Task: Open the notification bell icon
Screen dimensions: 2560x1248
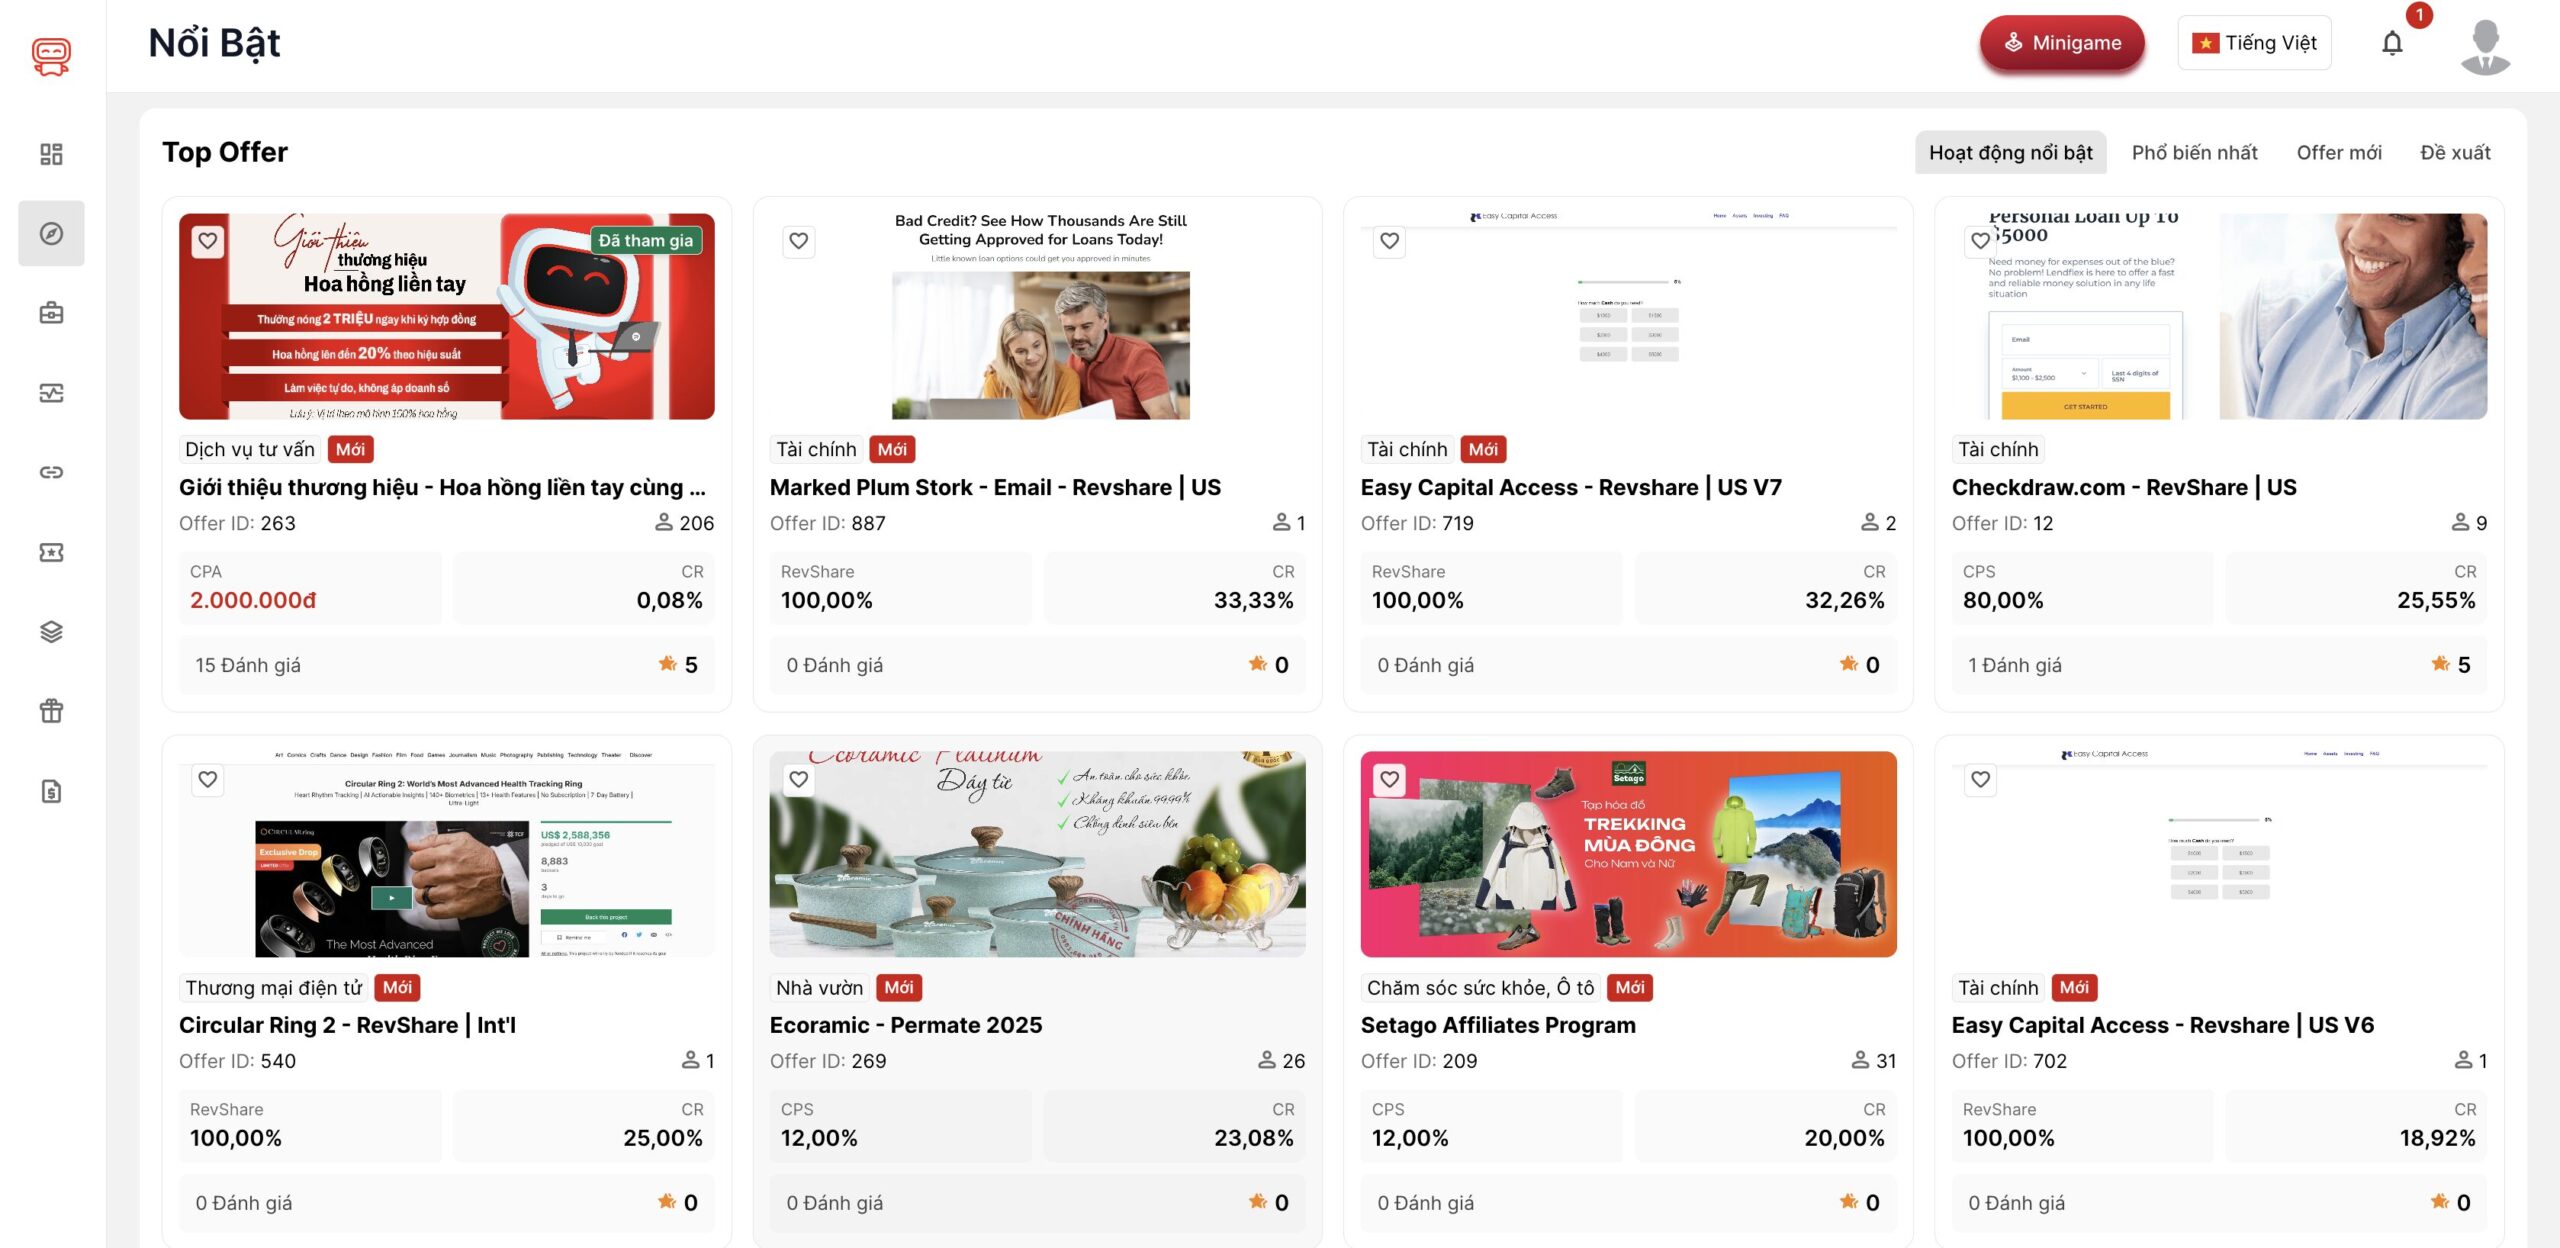Action: 2391,43
